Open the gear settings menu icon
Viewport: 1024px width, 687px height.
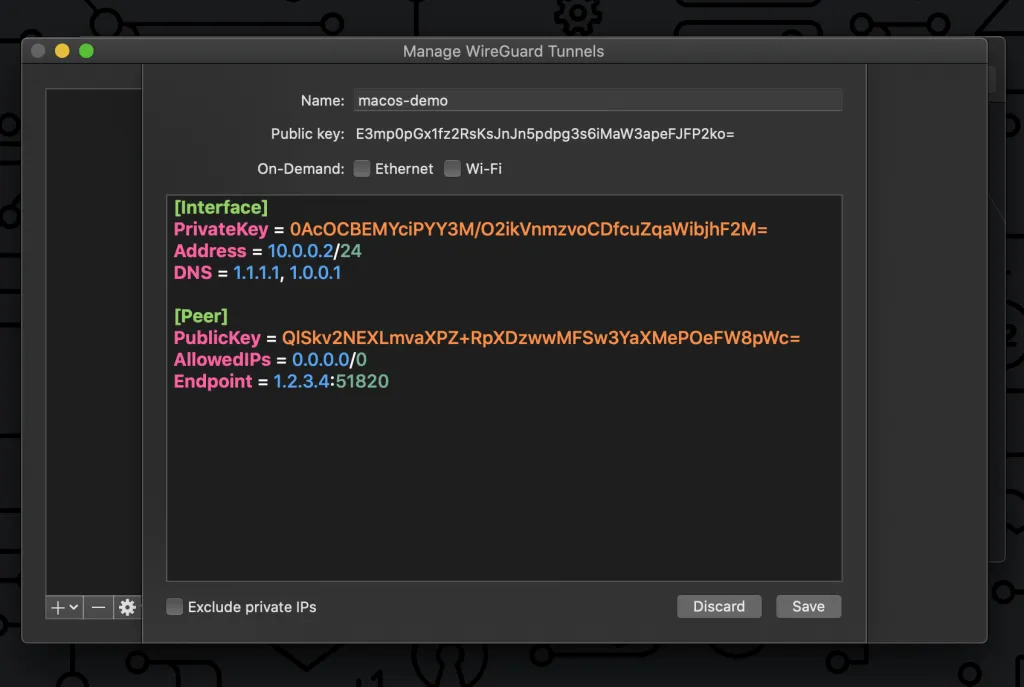coord(127,607)
